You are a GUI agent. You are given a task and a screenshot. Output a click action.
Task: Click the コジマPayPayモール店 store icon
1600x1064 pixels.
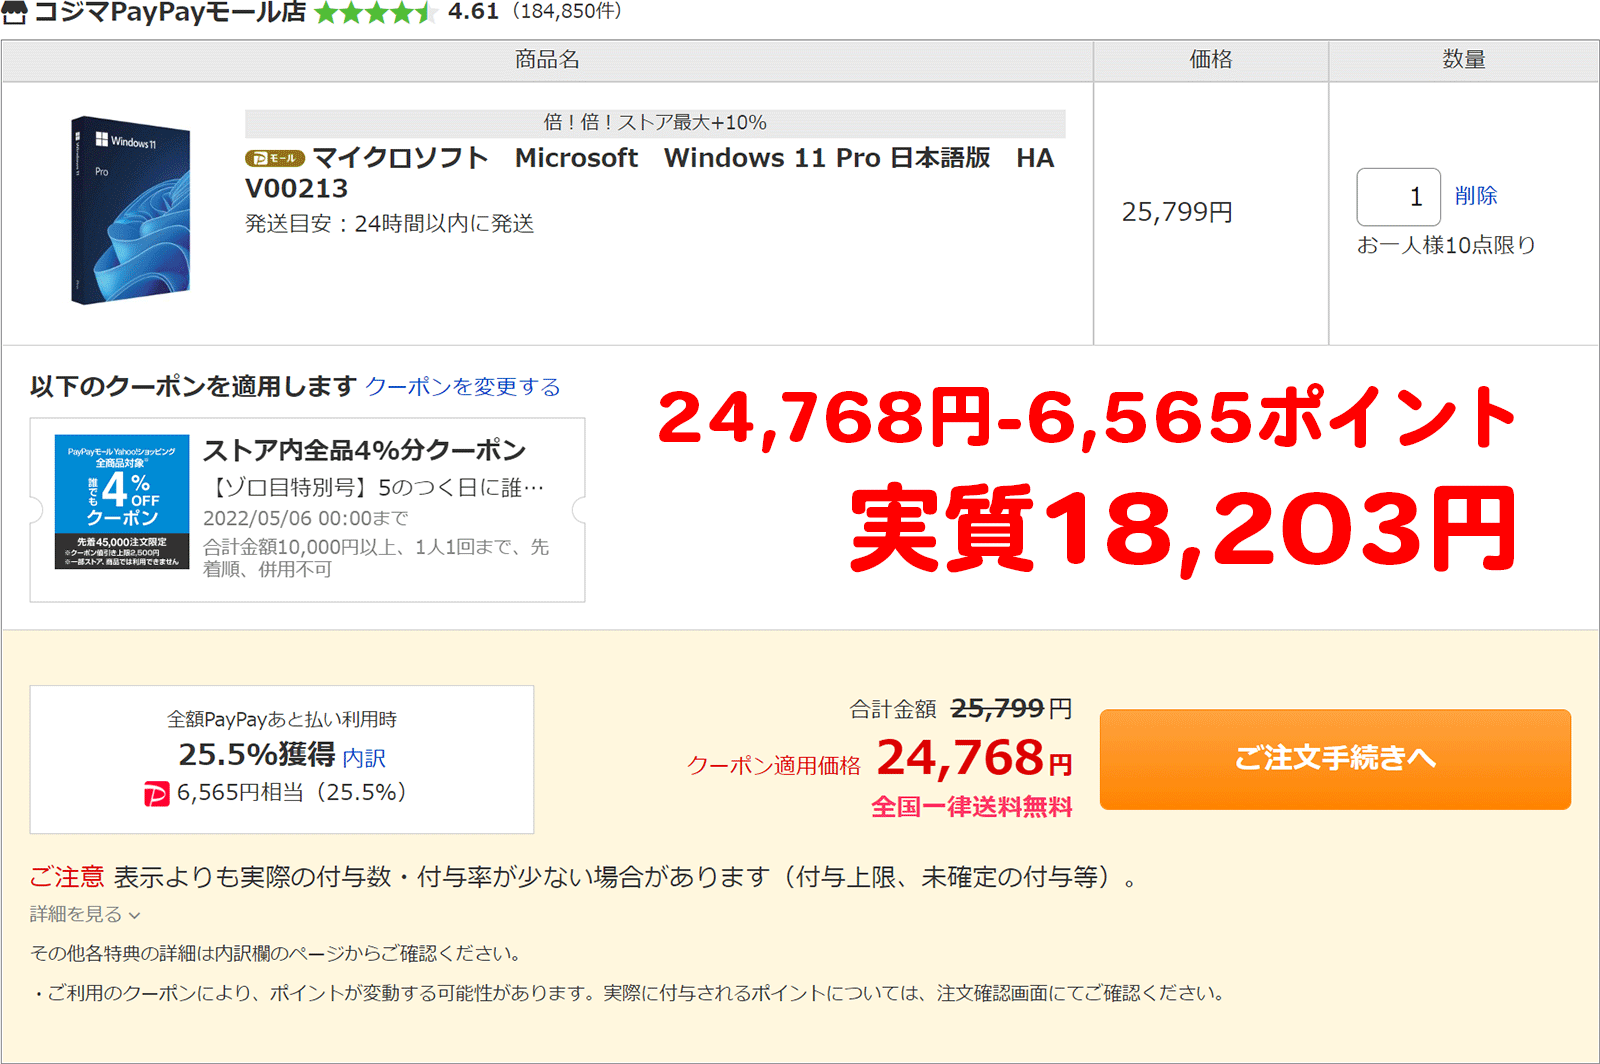click(16, 15)
